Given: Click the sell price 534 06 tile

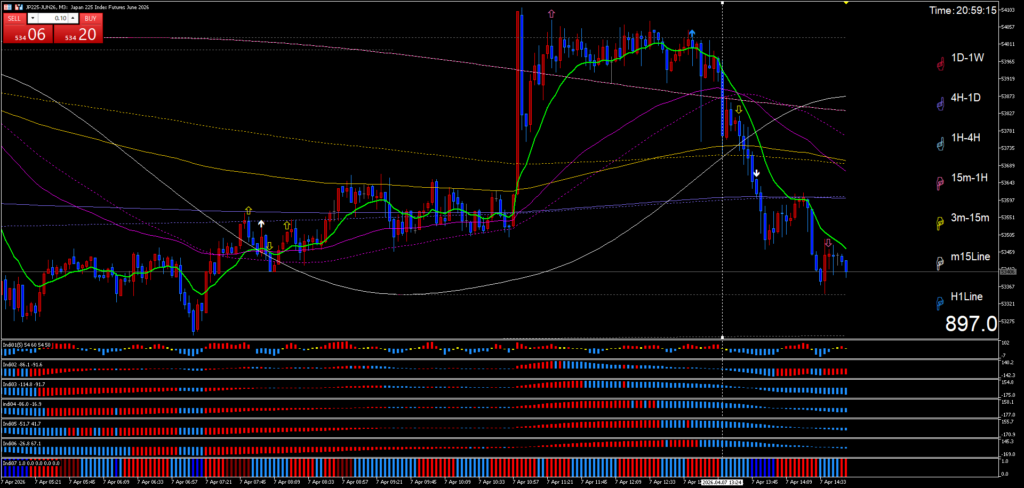Looking at the screenshot, I should pyautogui.click(x=27, y=35).
